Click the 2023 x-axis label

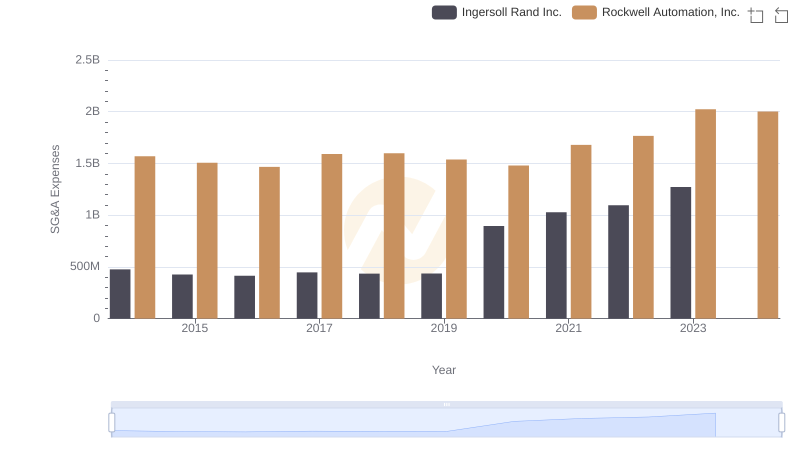pos(693,328)
